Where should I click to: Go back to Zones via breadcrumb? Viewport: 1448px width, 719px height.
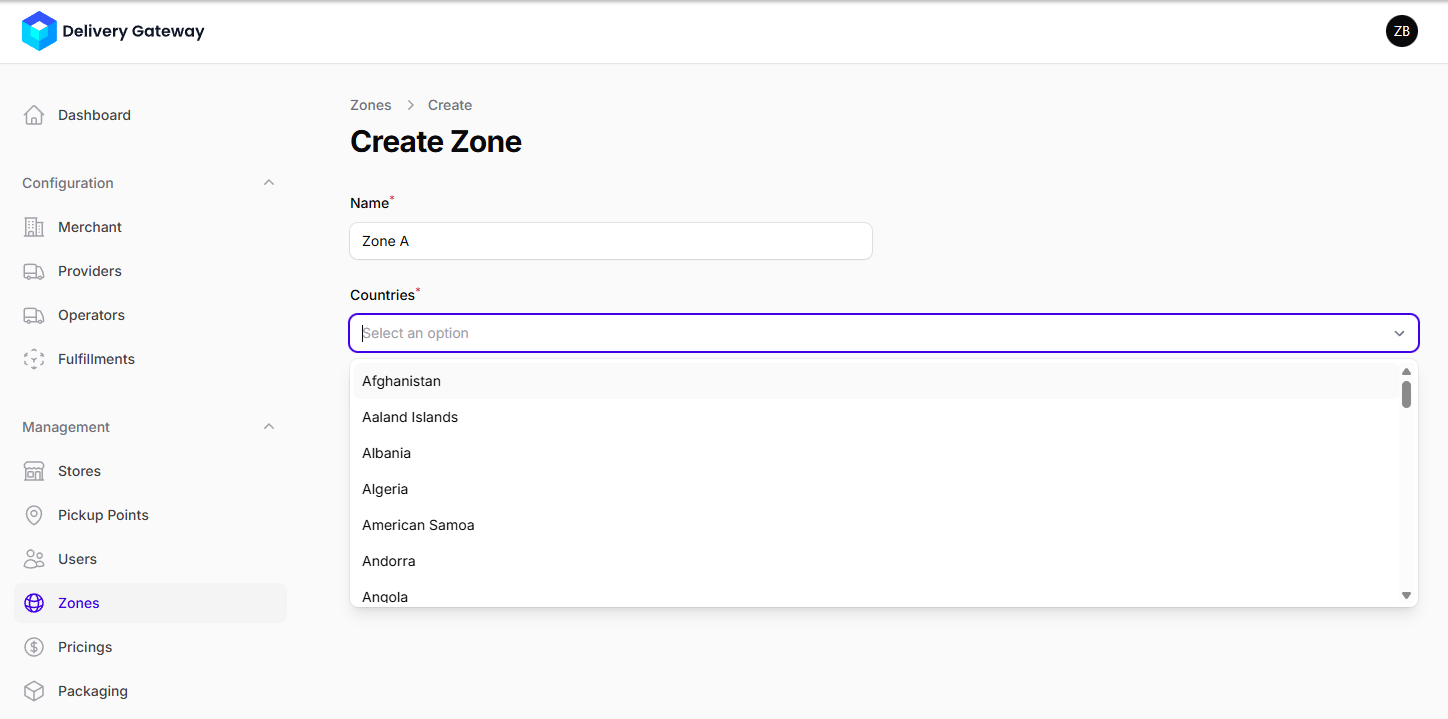(370, 105)
